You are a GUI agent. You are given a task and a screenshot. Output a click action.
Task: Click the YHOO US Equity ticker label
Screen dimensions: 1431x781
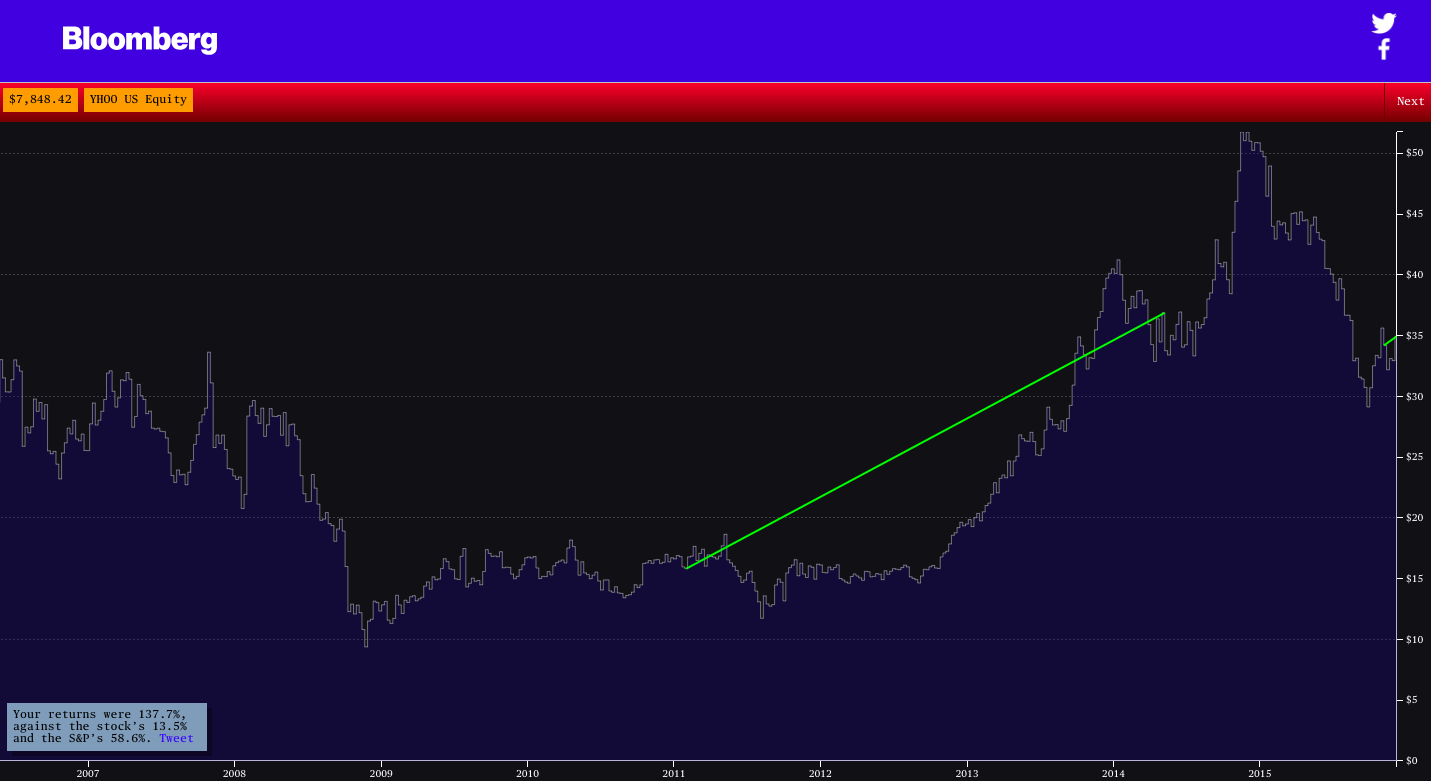pos(138,99)
